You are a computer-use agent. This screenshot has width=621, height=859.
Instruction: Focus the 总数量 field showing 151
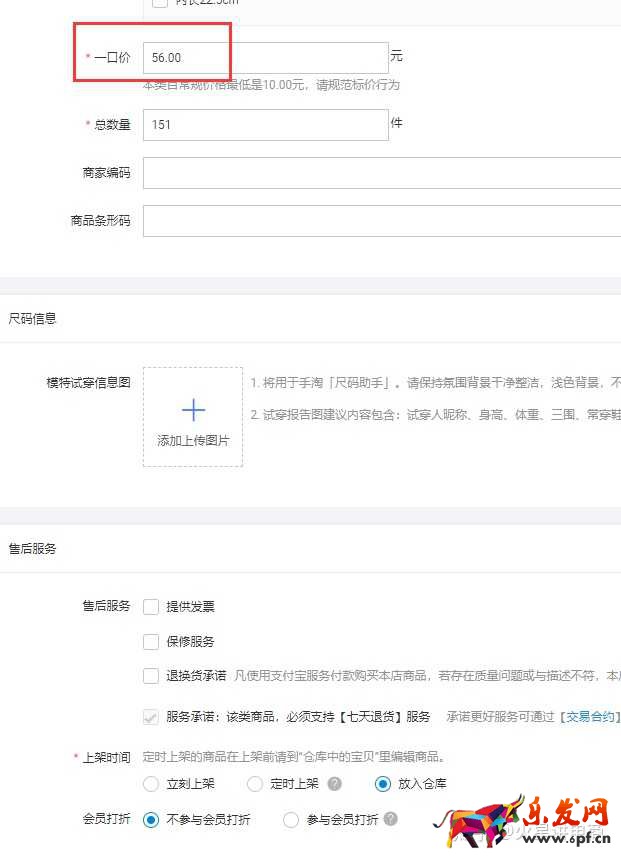(x=265, y=125)
